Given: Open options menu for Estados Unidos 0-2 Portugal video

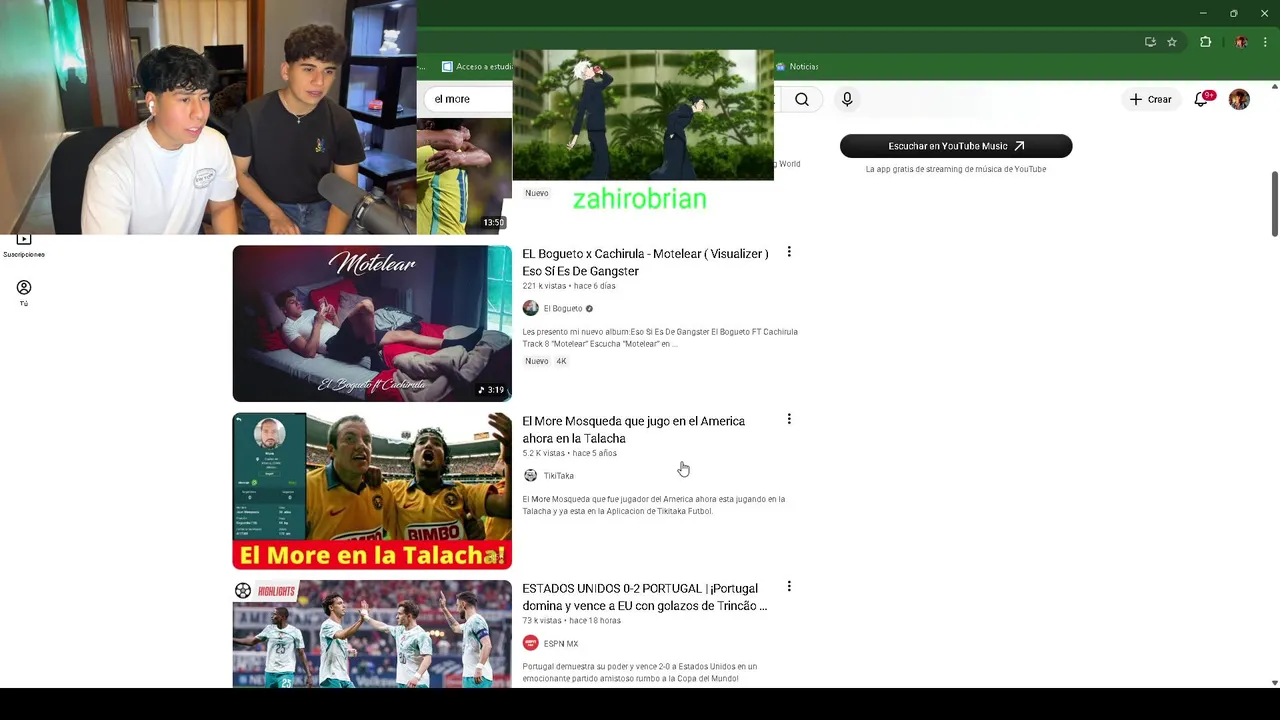Looking at the screenshot, I should tap(789, 586).
